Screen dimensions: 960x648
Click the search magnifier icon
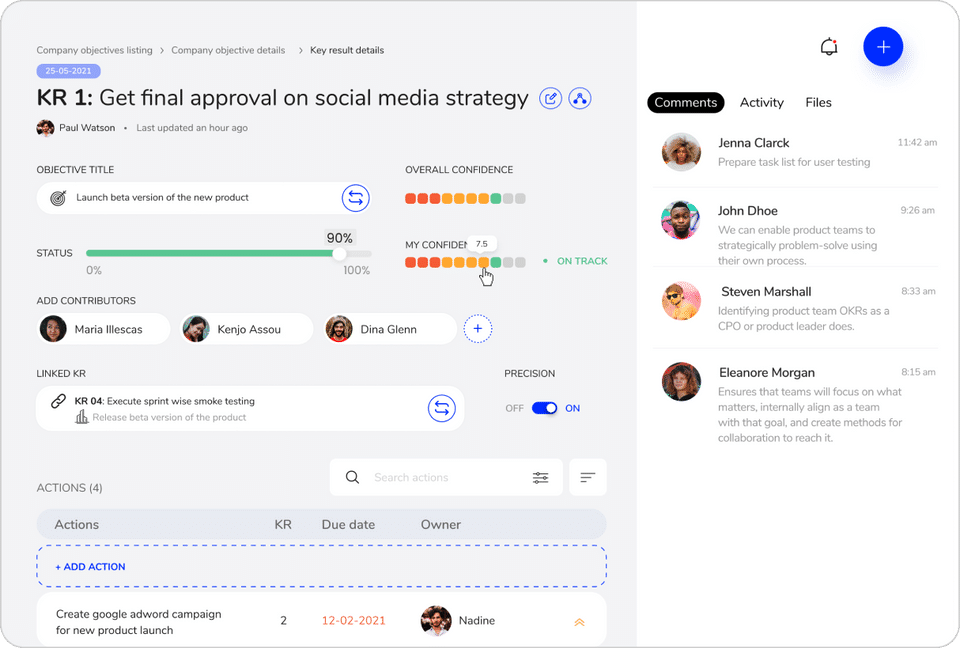(x=352, y=477)
